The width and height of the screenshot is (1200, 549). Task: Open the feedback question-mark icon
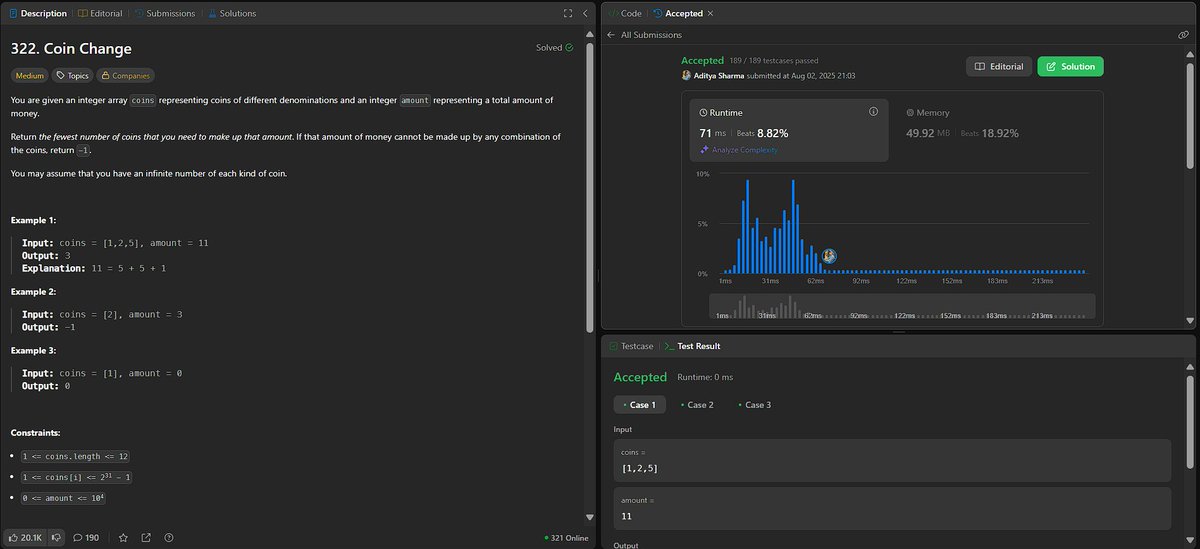pyautogui.click(x=169, y=537)
